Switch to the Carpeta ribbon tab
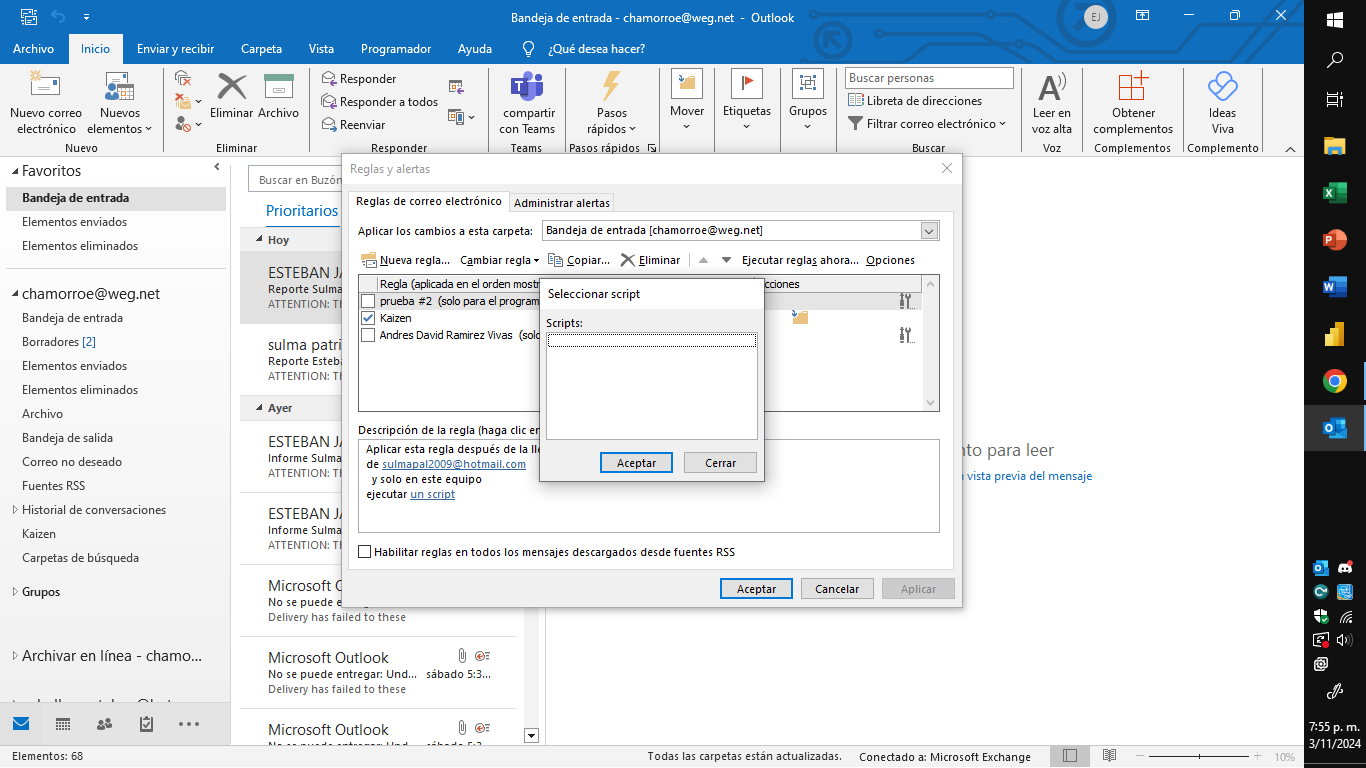The width and height of the screenshot is (1366, 768). (261, 49)
